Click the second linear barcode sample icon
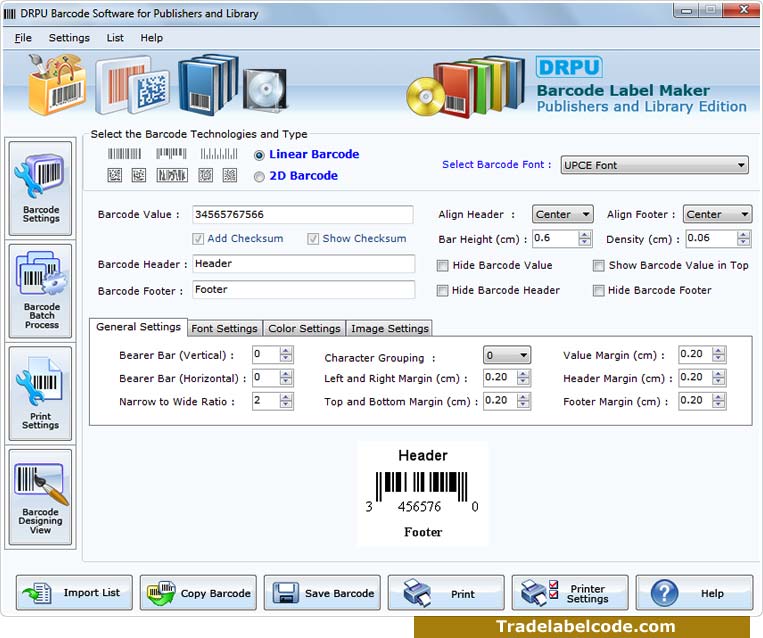 [x=171, y=154]
